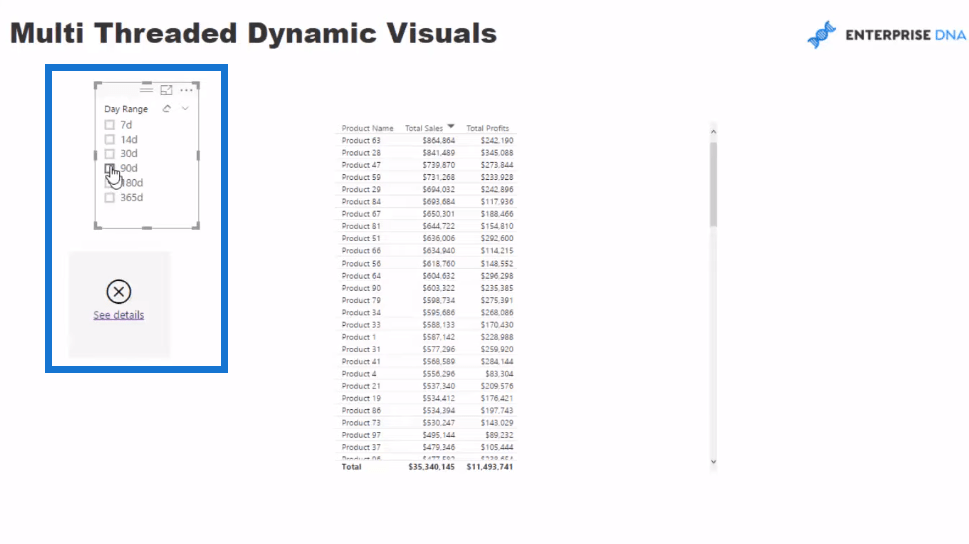Select the Product 86 row name

pyautogui.click(x=361, y=410)
